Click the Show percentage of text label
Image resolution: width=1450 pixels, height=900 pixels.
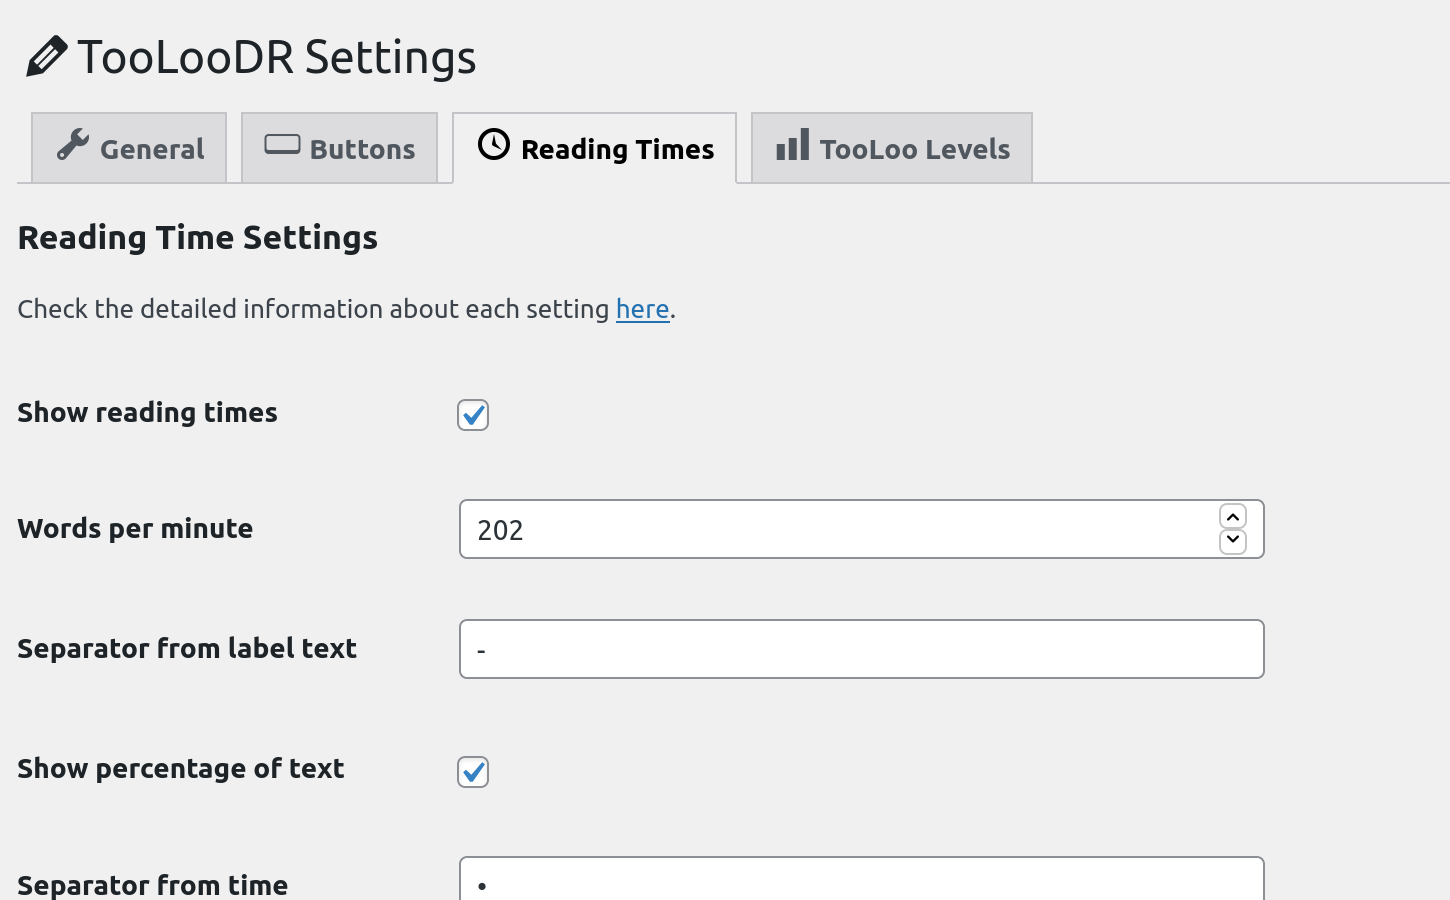(x=180, y=769)
